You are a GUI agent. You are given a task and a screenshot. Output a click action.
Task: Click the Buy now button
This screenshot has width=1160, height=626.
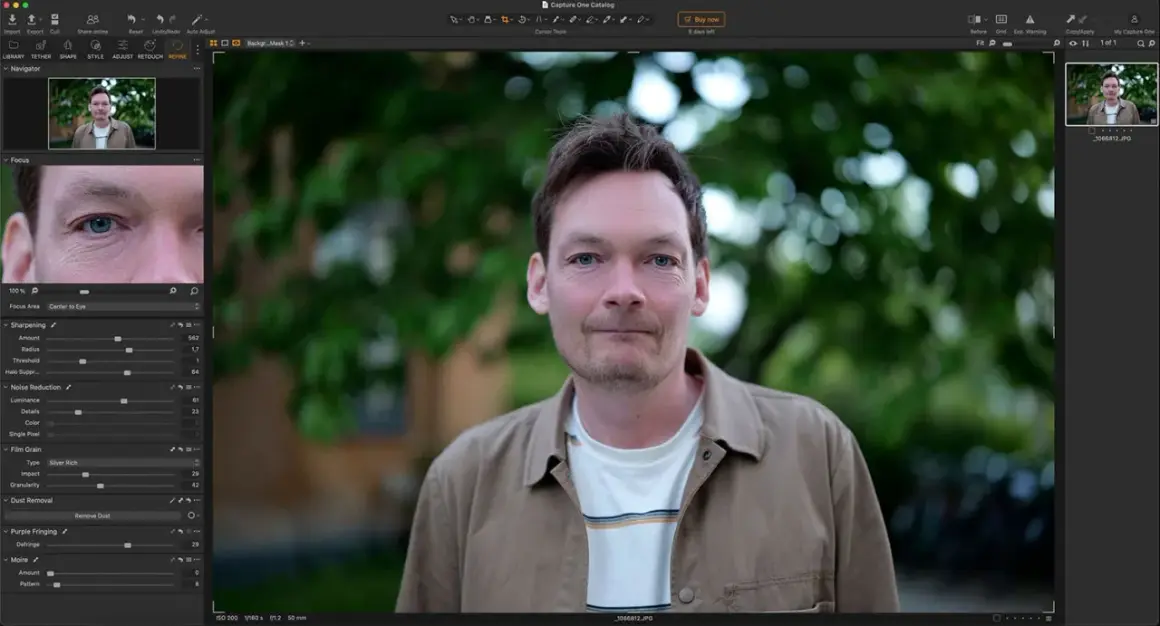point(701,19)
